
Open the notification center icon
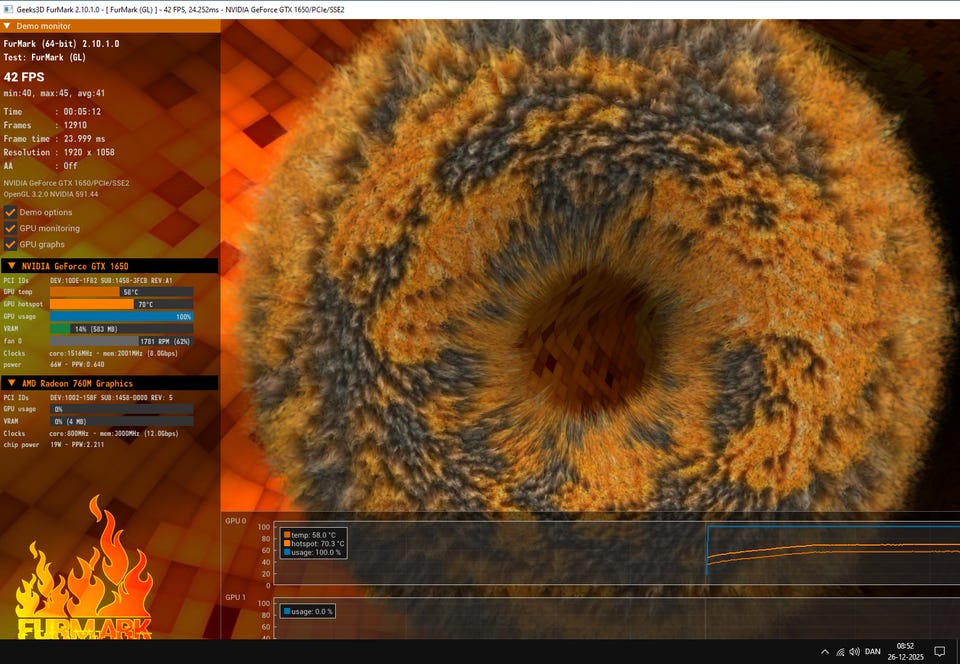[939, 652]
